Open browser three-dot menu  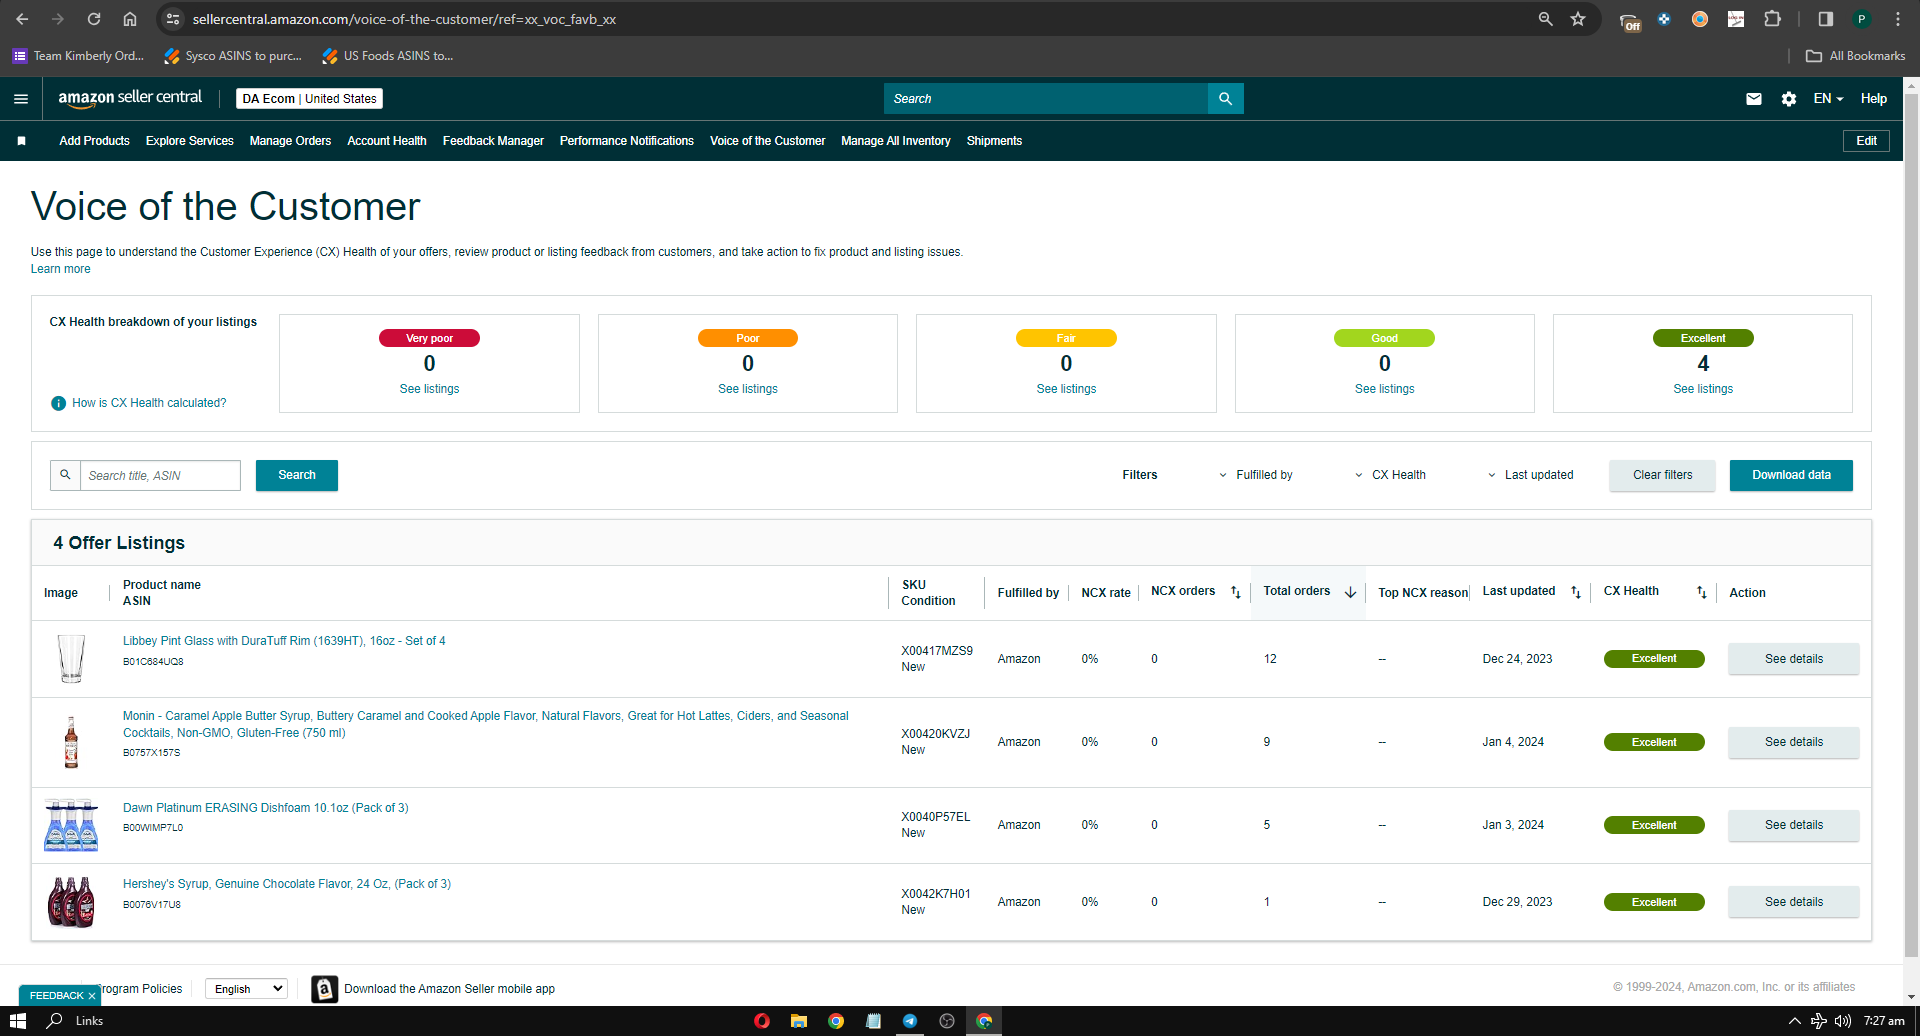pyautogui.click(x=1897, y=19)
